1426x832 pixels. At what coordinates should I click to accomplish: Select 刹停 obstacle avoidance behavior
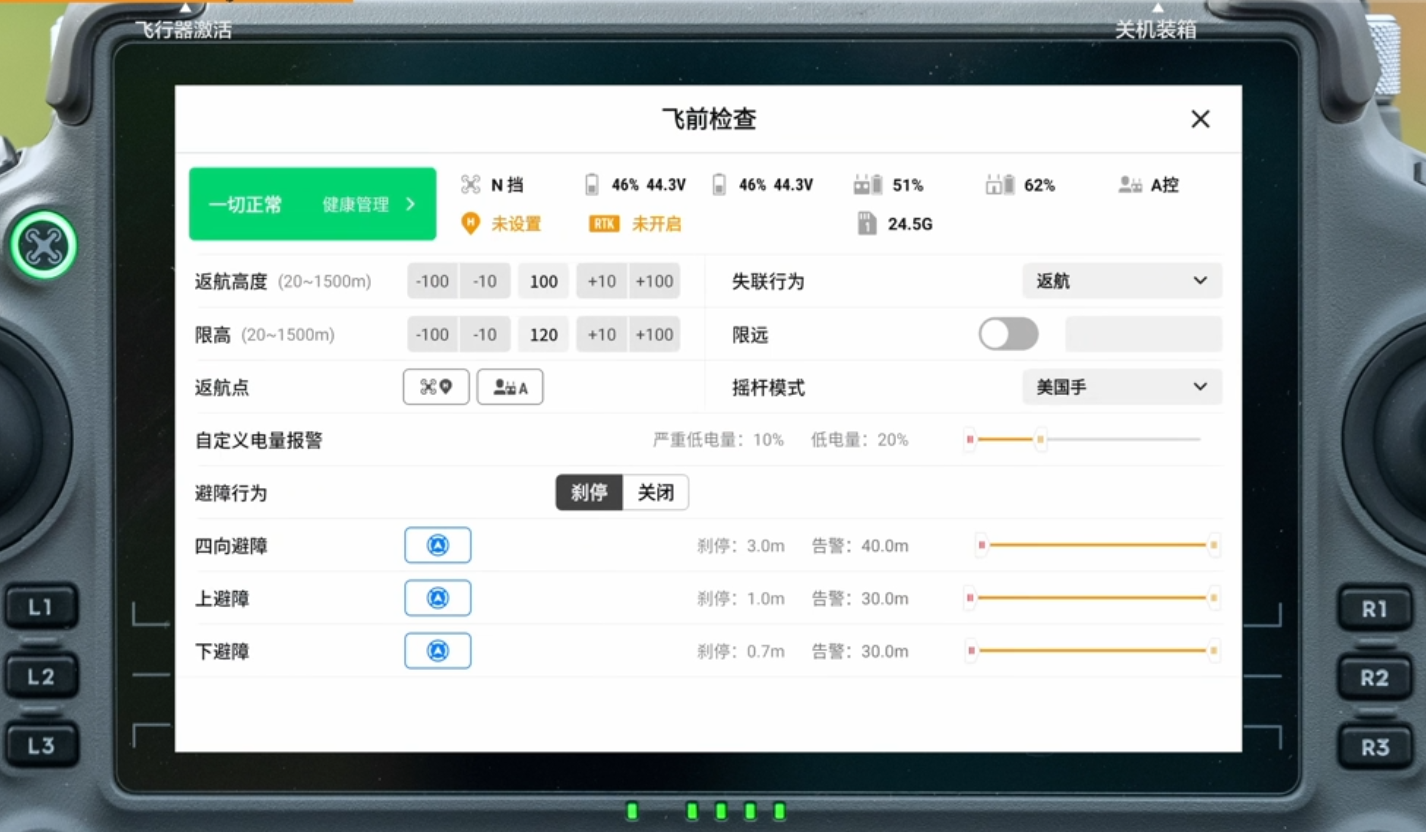[x=589, y=493]
